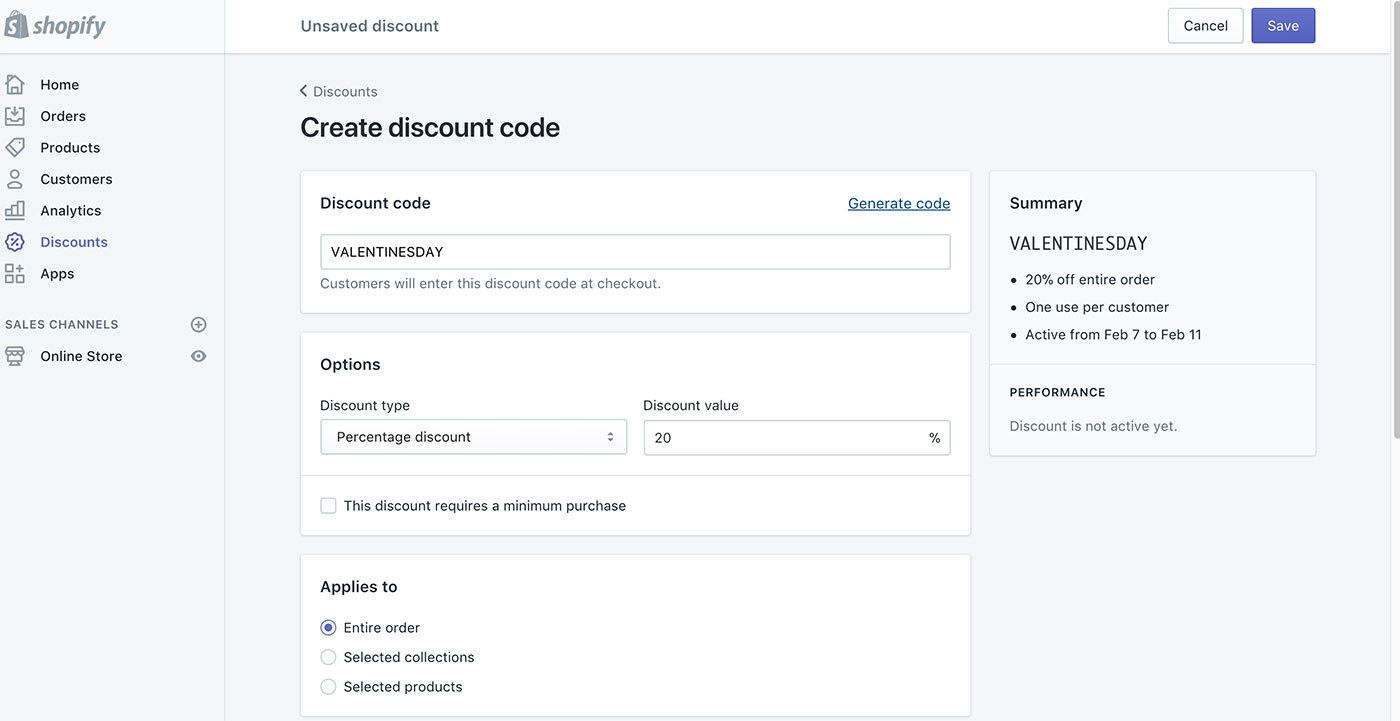Go back using the Discounts chevron

click(x=303, y=91)
